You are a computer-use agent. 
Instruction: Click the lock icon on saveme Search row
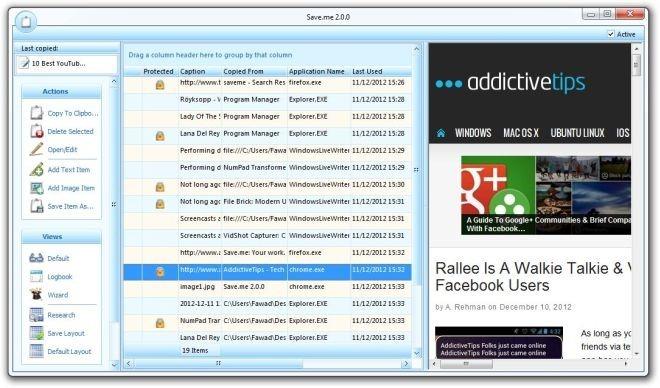click(160, 85)
